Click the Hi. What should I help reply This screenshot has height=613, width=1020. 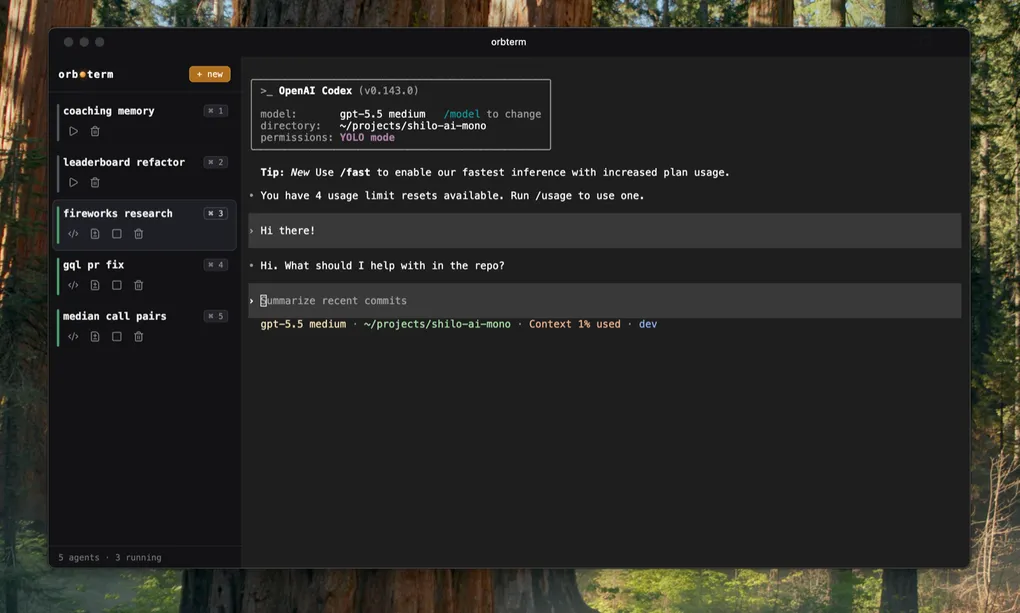382,266
